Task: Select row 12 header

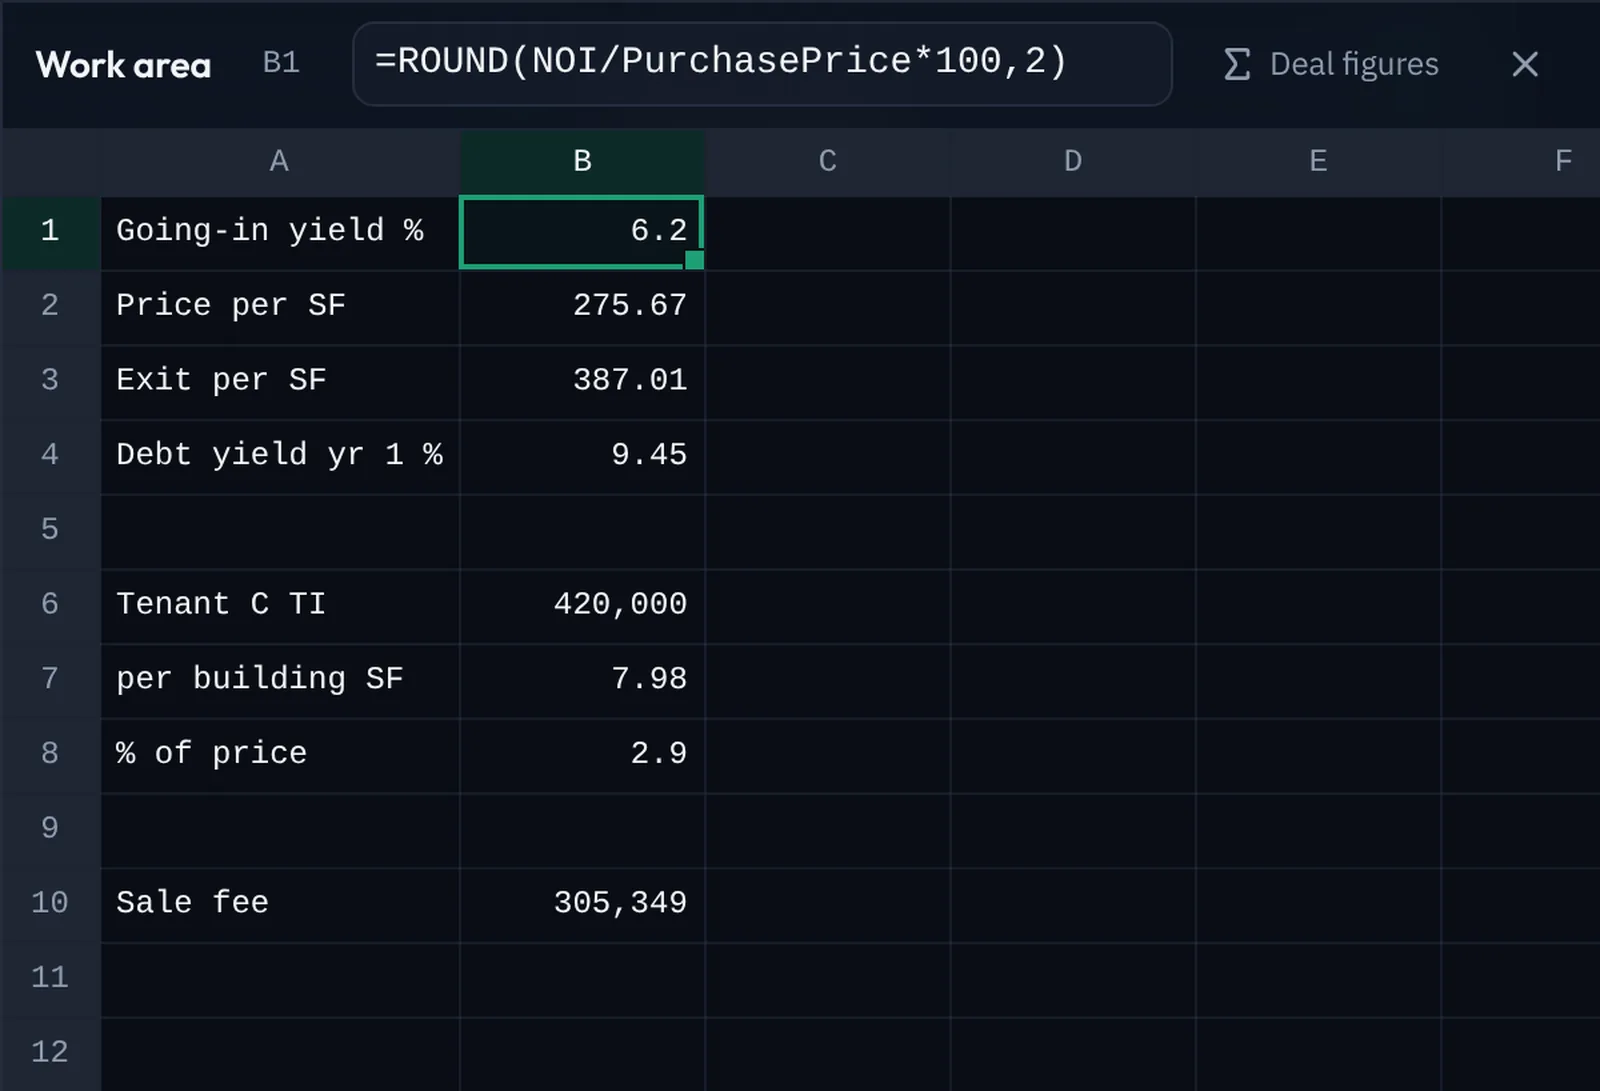Action: click(x=50, y=1053)
